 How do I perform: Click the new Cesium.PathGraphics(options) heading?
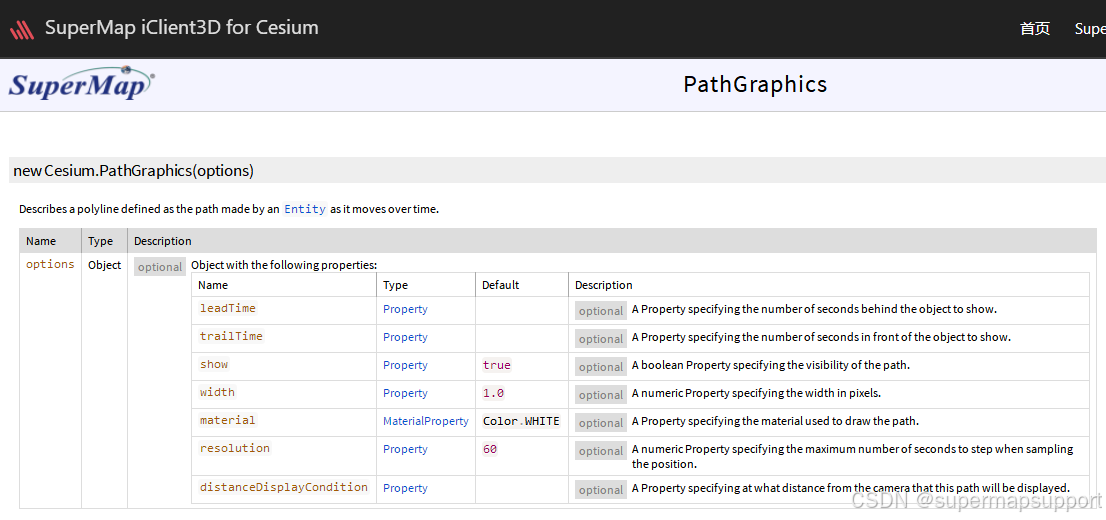[x=133, y=170]
